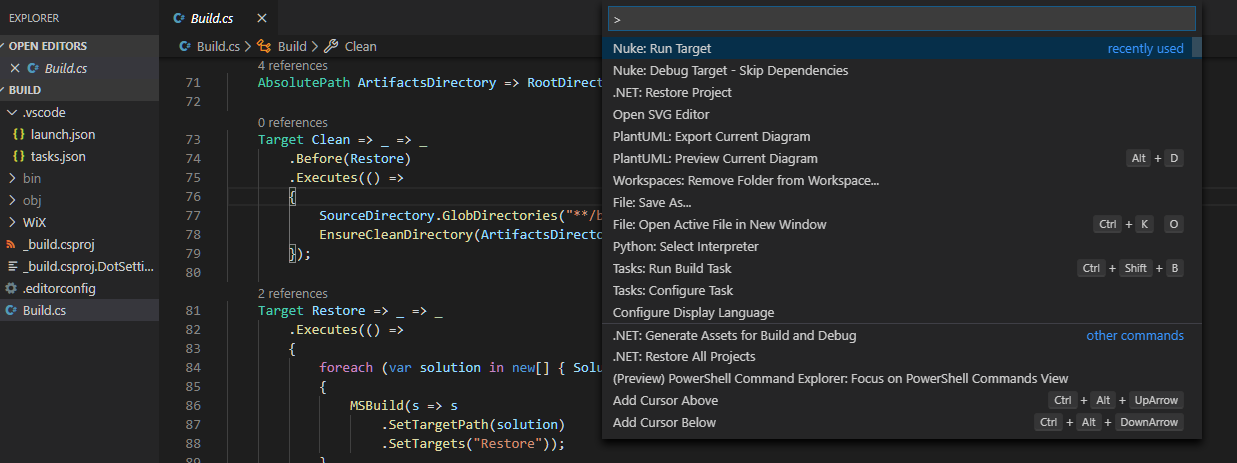Click Build.cs breadcrumb segment

pyautogui.click(x=218, y=46)
